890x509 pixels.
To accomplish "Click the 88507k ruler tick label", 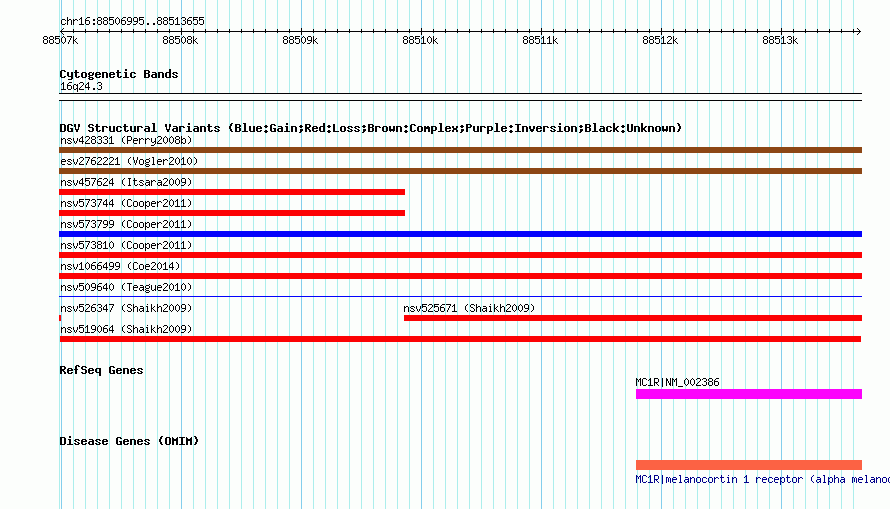I will 60,40.
